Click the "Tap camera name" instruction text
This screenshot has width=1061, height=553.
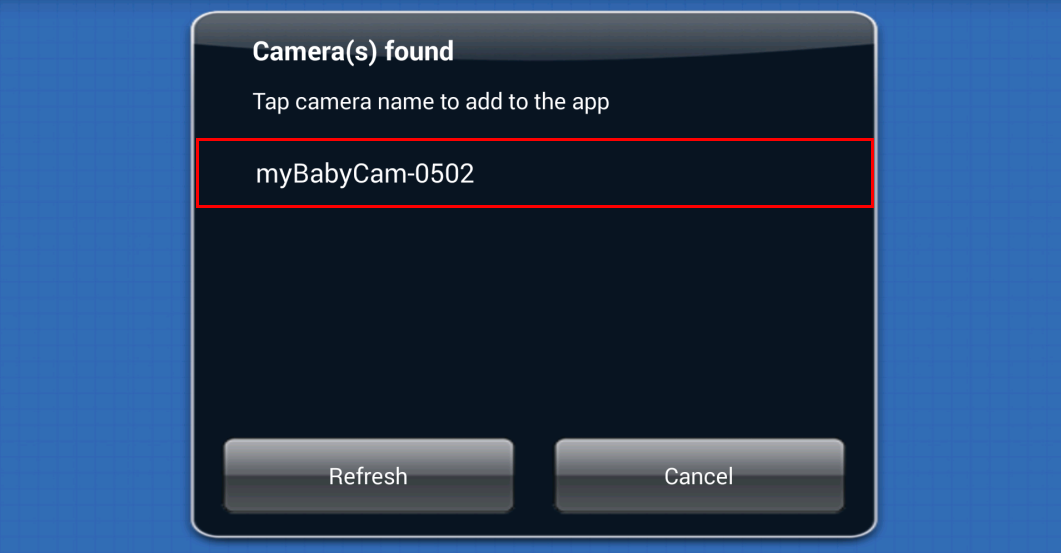(x=430, y=102)
